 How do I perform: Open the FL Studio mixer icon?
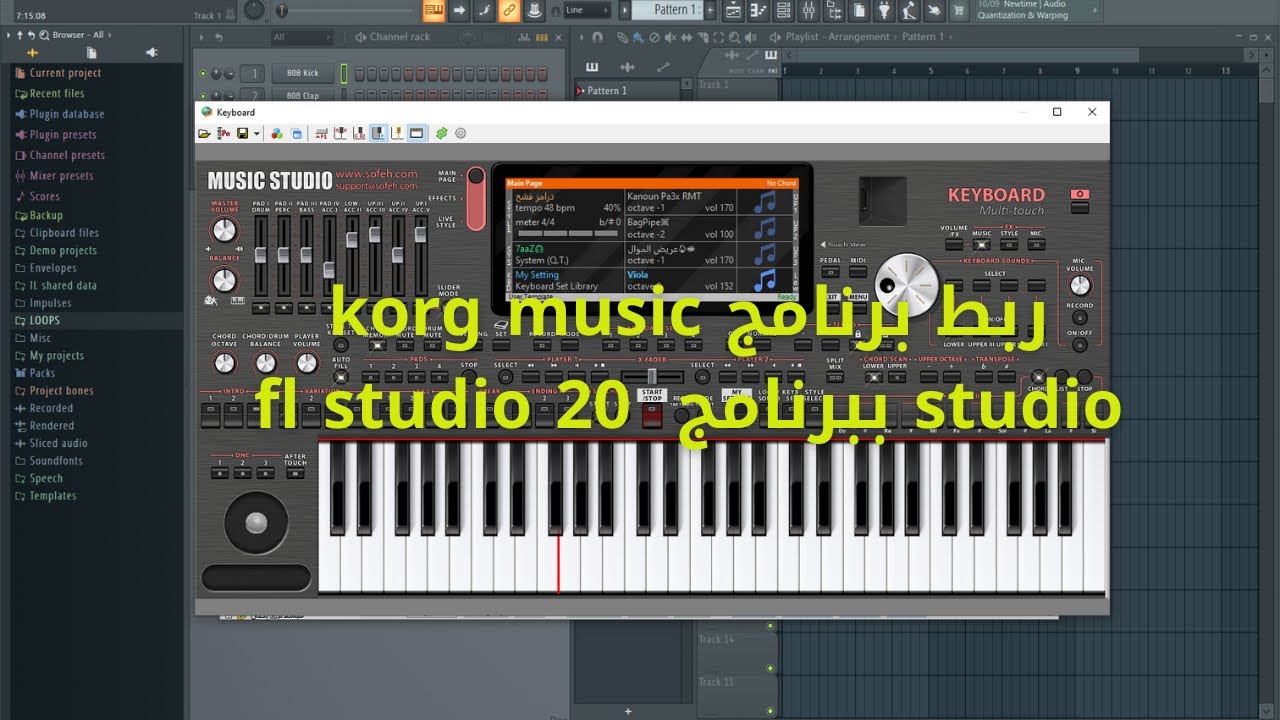coord(809,10)
